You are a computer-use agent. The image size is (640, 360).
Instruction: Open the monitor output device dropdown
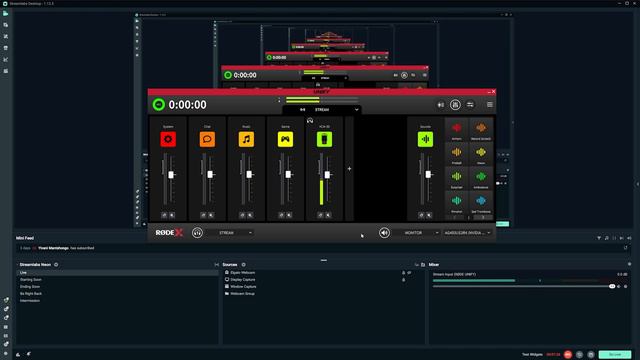click(467, 233)
